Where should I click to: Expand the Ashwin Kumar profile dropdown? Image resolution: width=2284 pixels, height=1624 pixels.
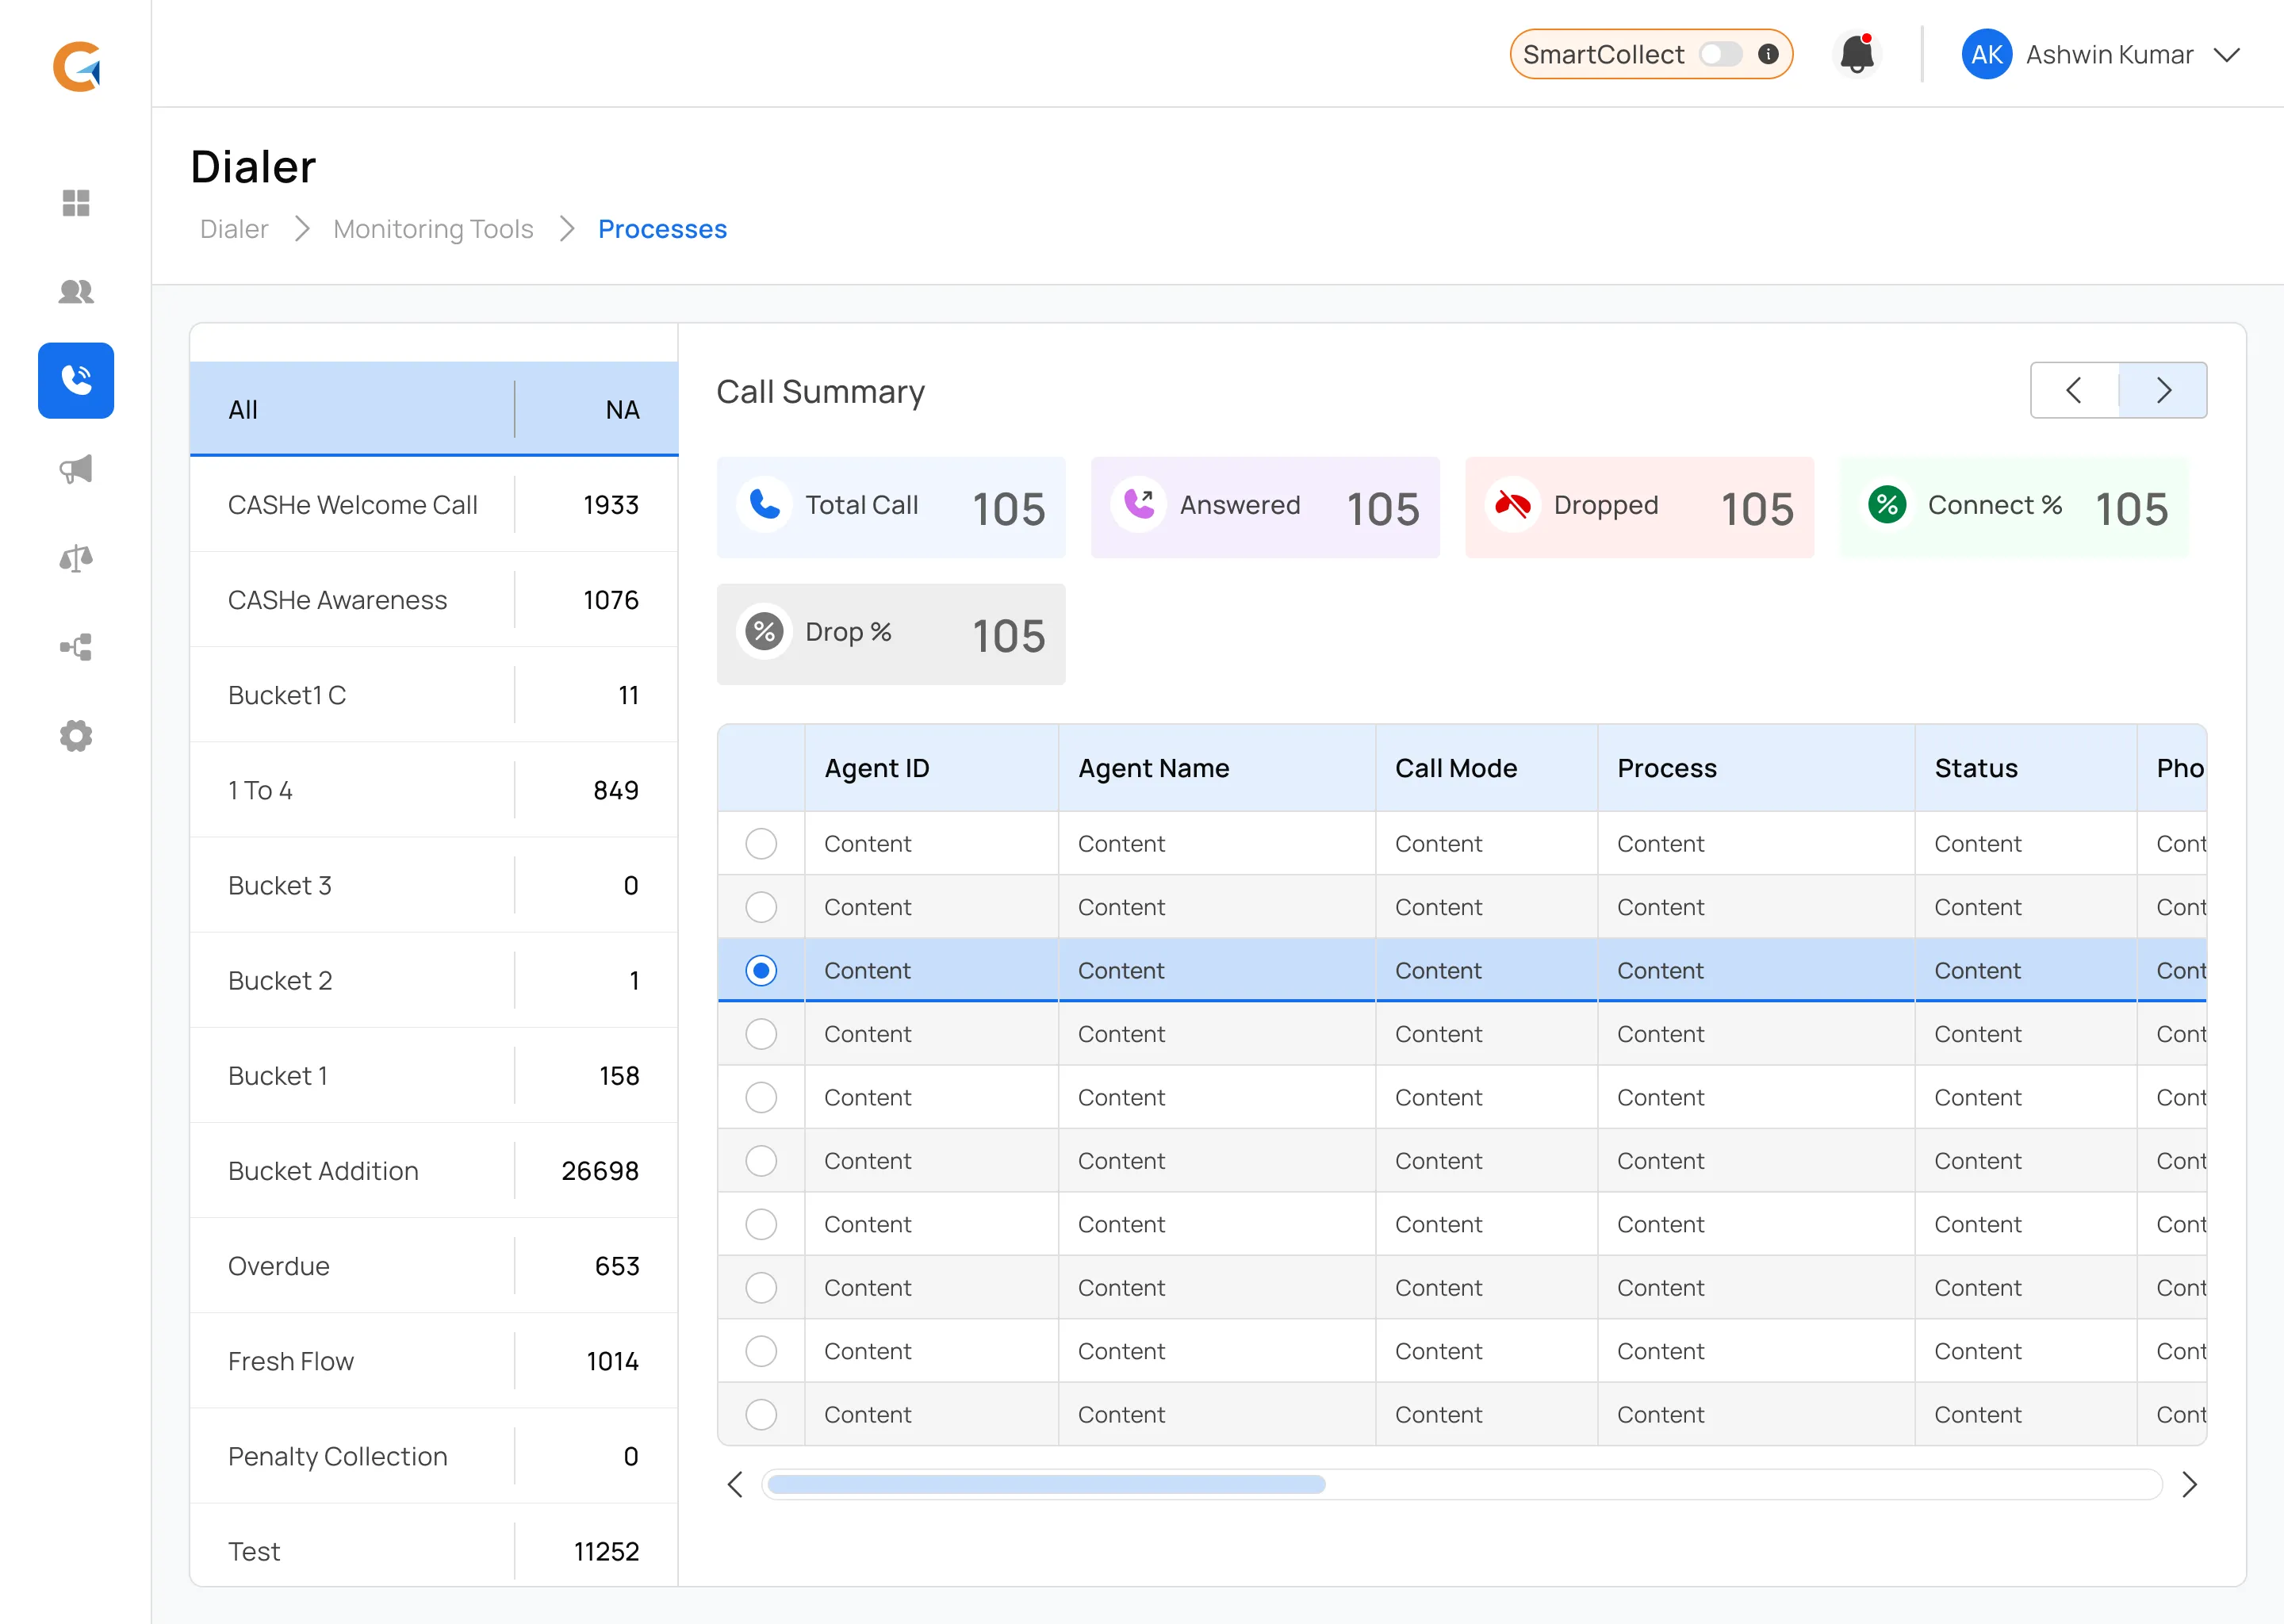coord(2226,55)
